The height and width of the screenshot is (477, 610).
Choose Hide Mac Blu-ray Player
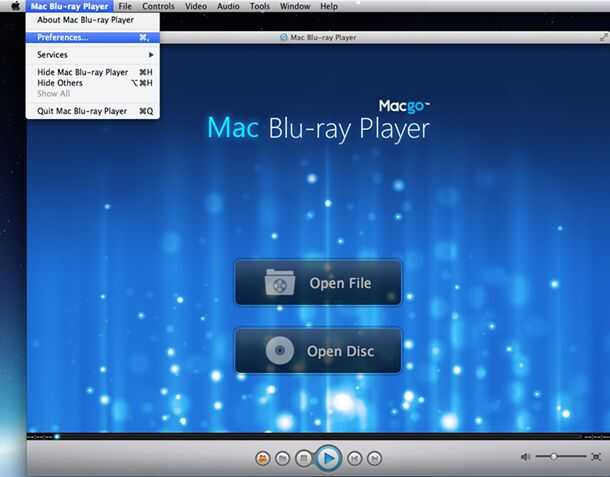click(93, 72)
